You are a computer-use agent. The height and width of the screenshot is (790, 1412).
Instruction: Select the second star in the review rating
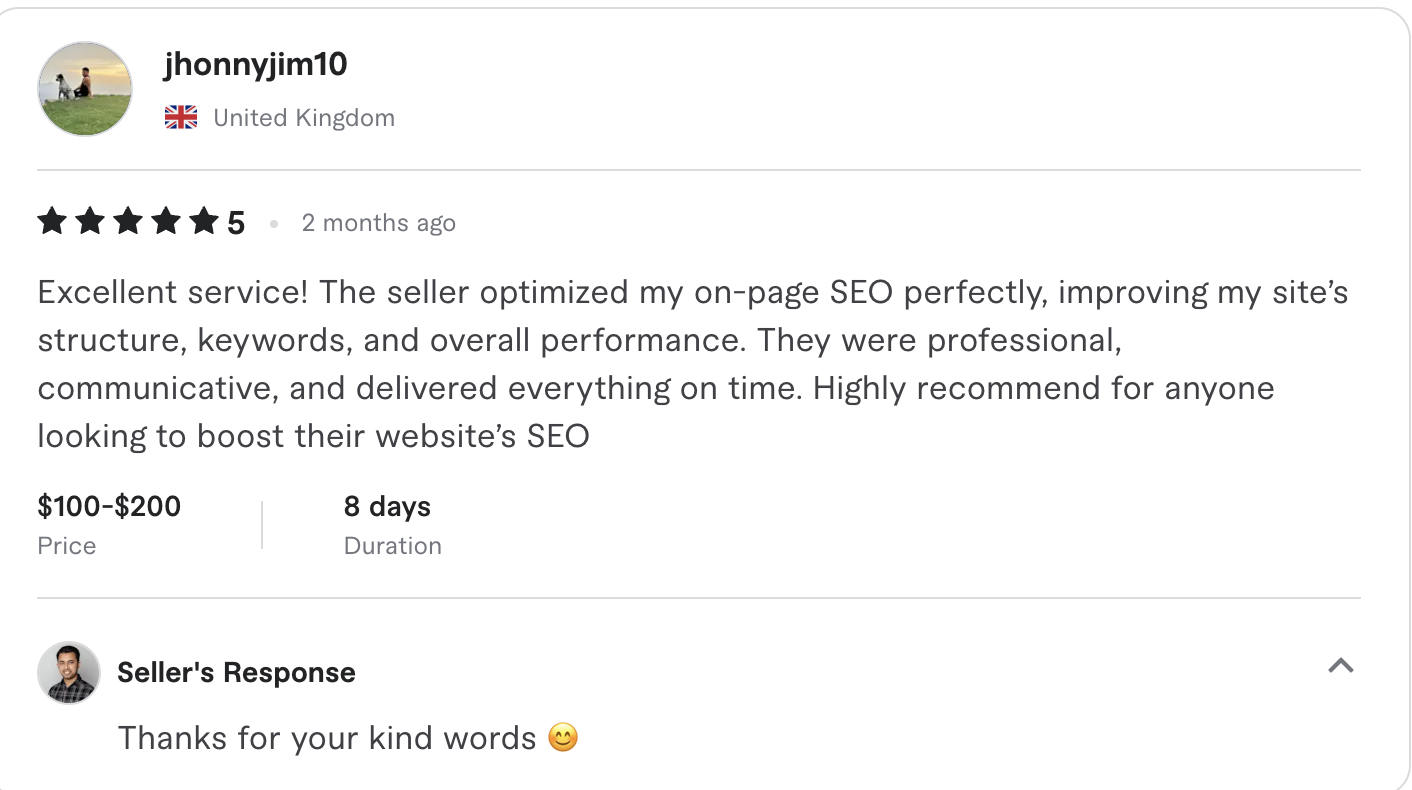click(x=90, y=221)
